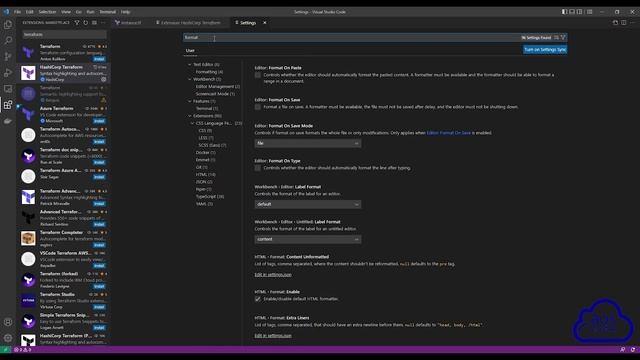The height and width of the screenshot is (360, 640).
Task: Uncheck HTML Format Enable checkbox
Action: (x=258, y=299)
